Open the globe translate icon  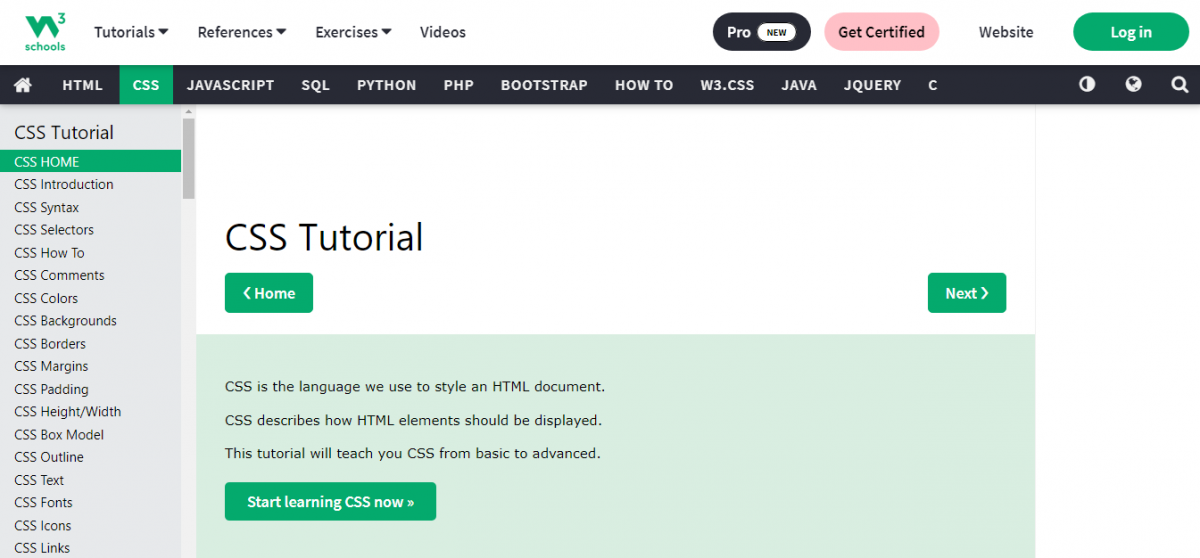pyautogui.click(x=1133, y=85)
